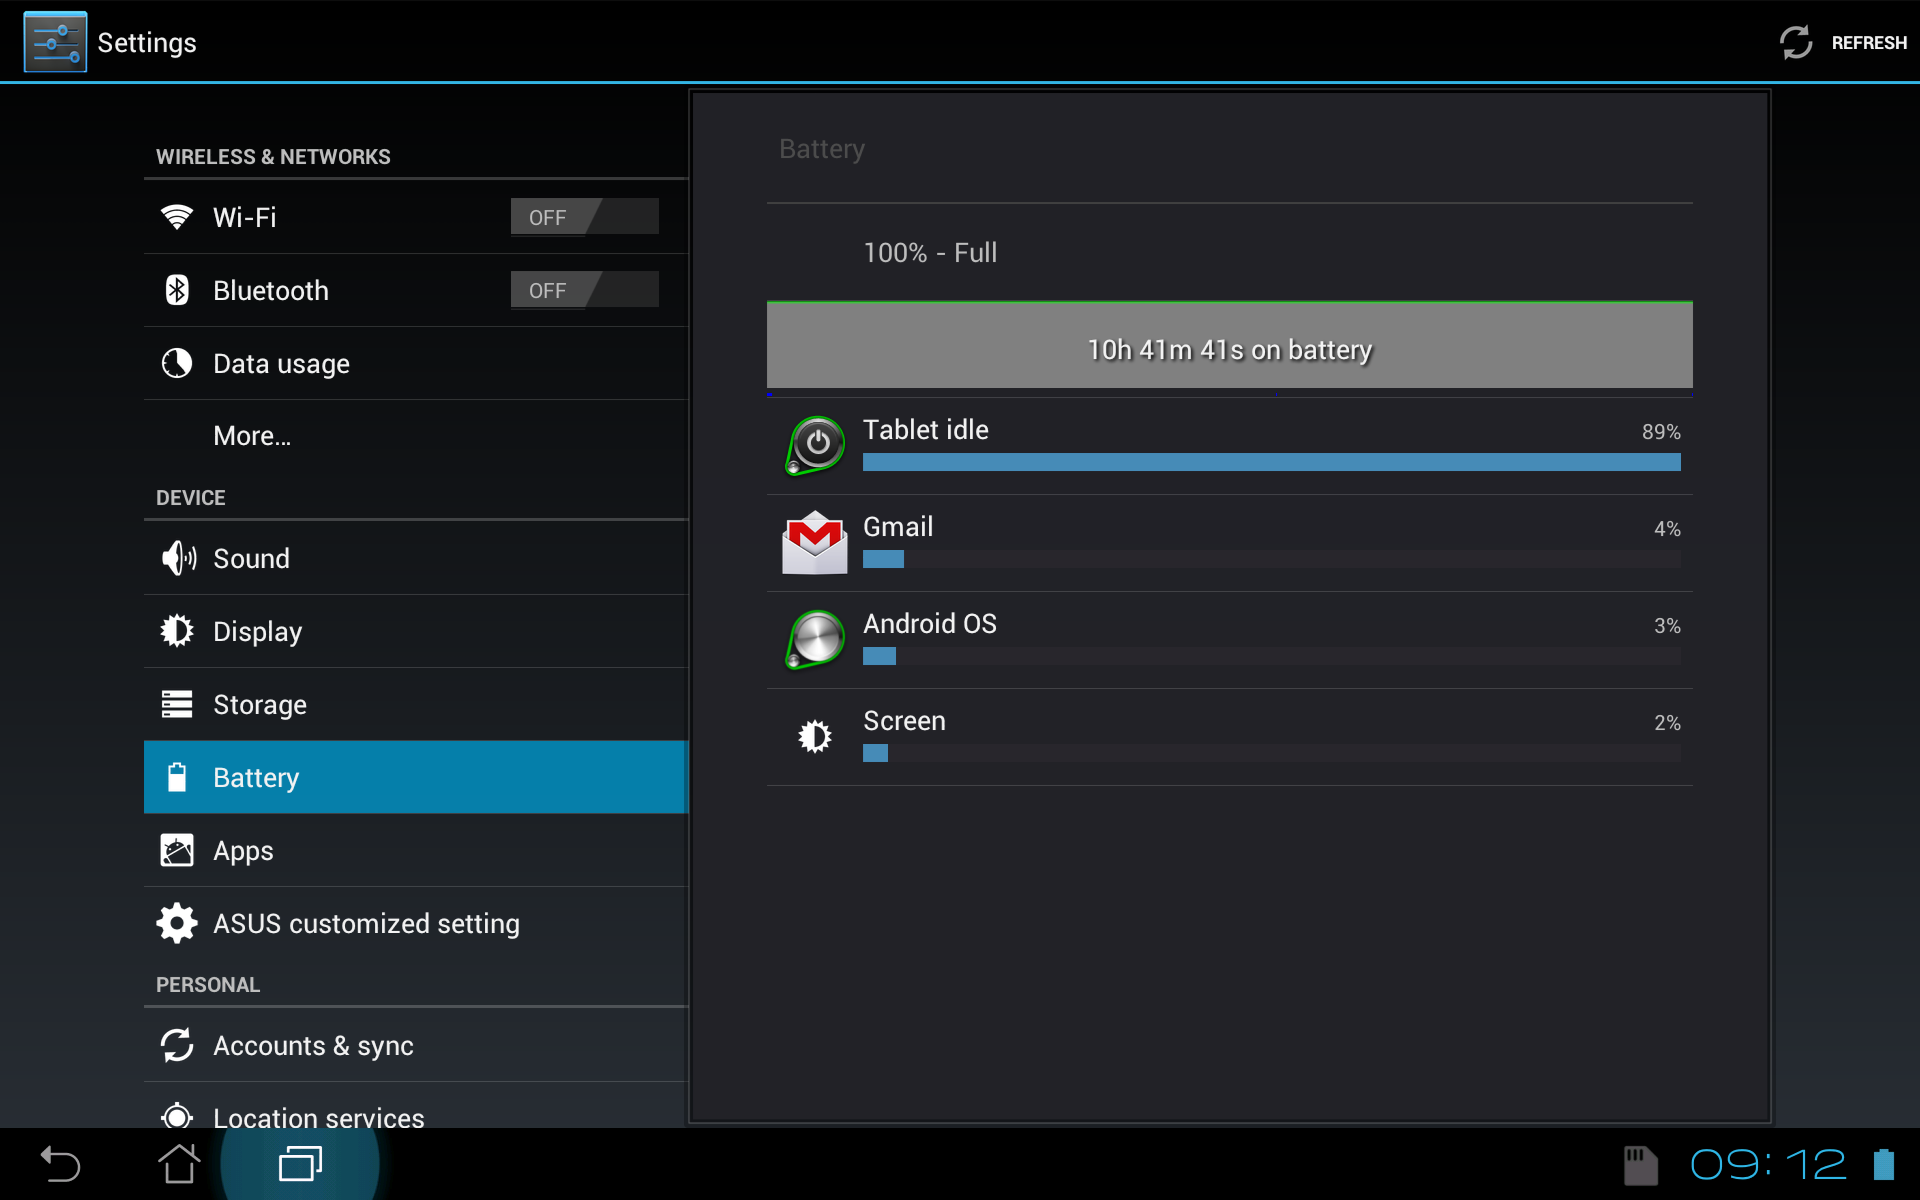
Task: Tap the status bar battery icon
Action: [x=1884, y=1164]
